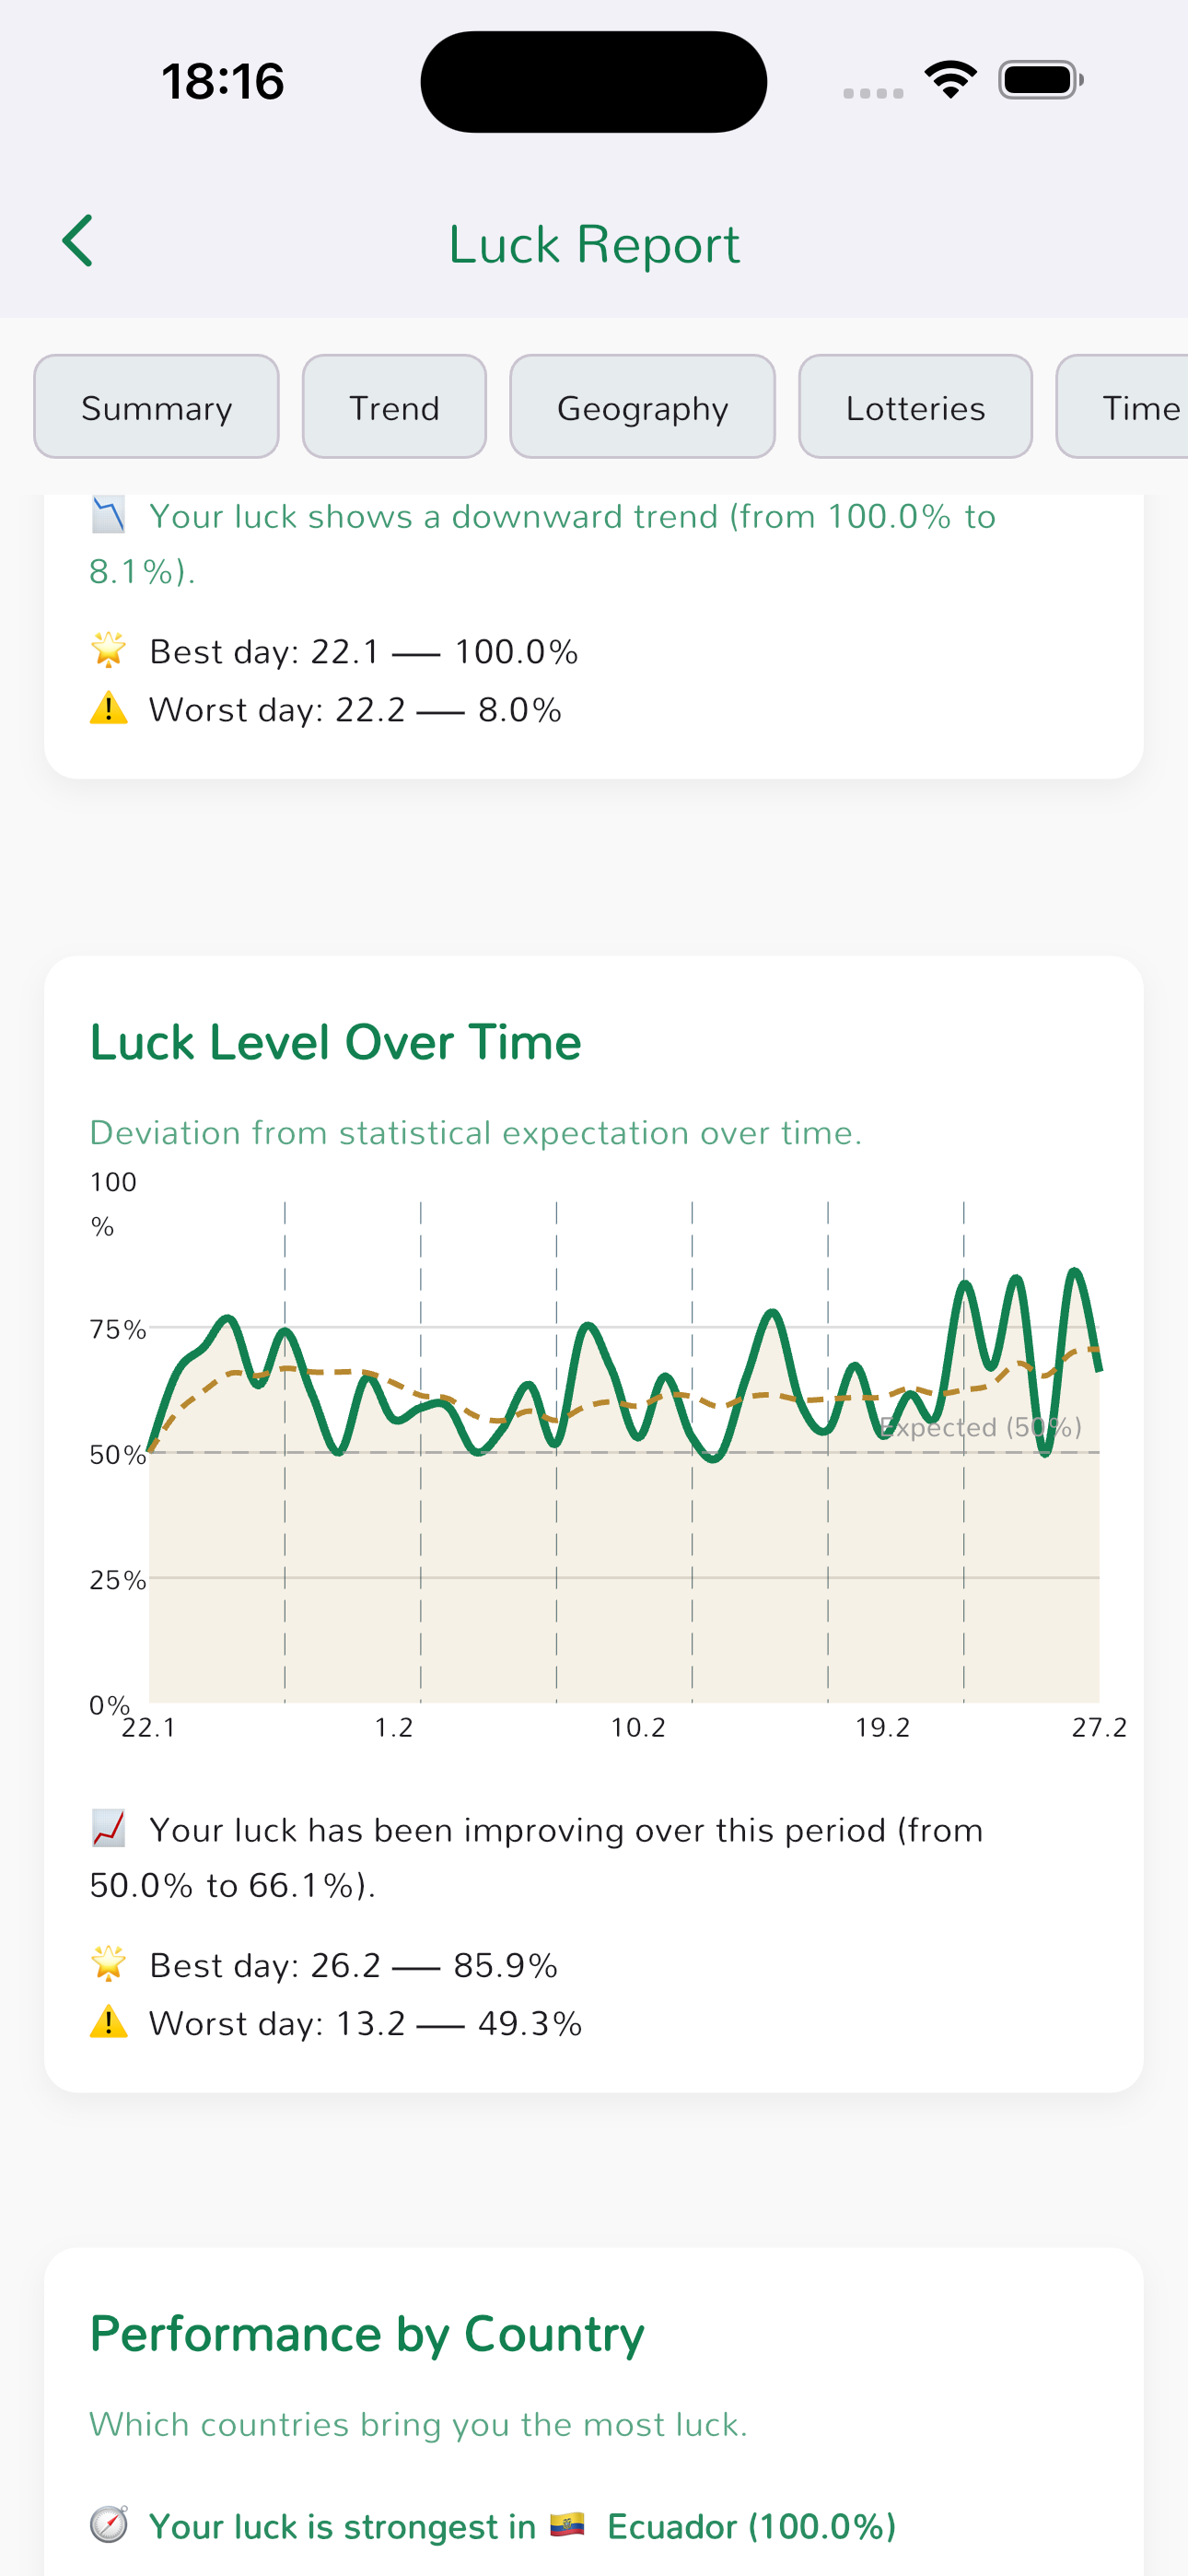Tap the warning icon beside Worst day 22.2
The width and height of the screenshot is (1188, 2576).
coord(108,709)
